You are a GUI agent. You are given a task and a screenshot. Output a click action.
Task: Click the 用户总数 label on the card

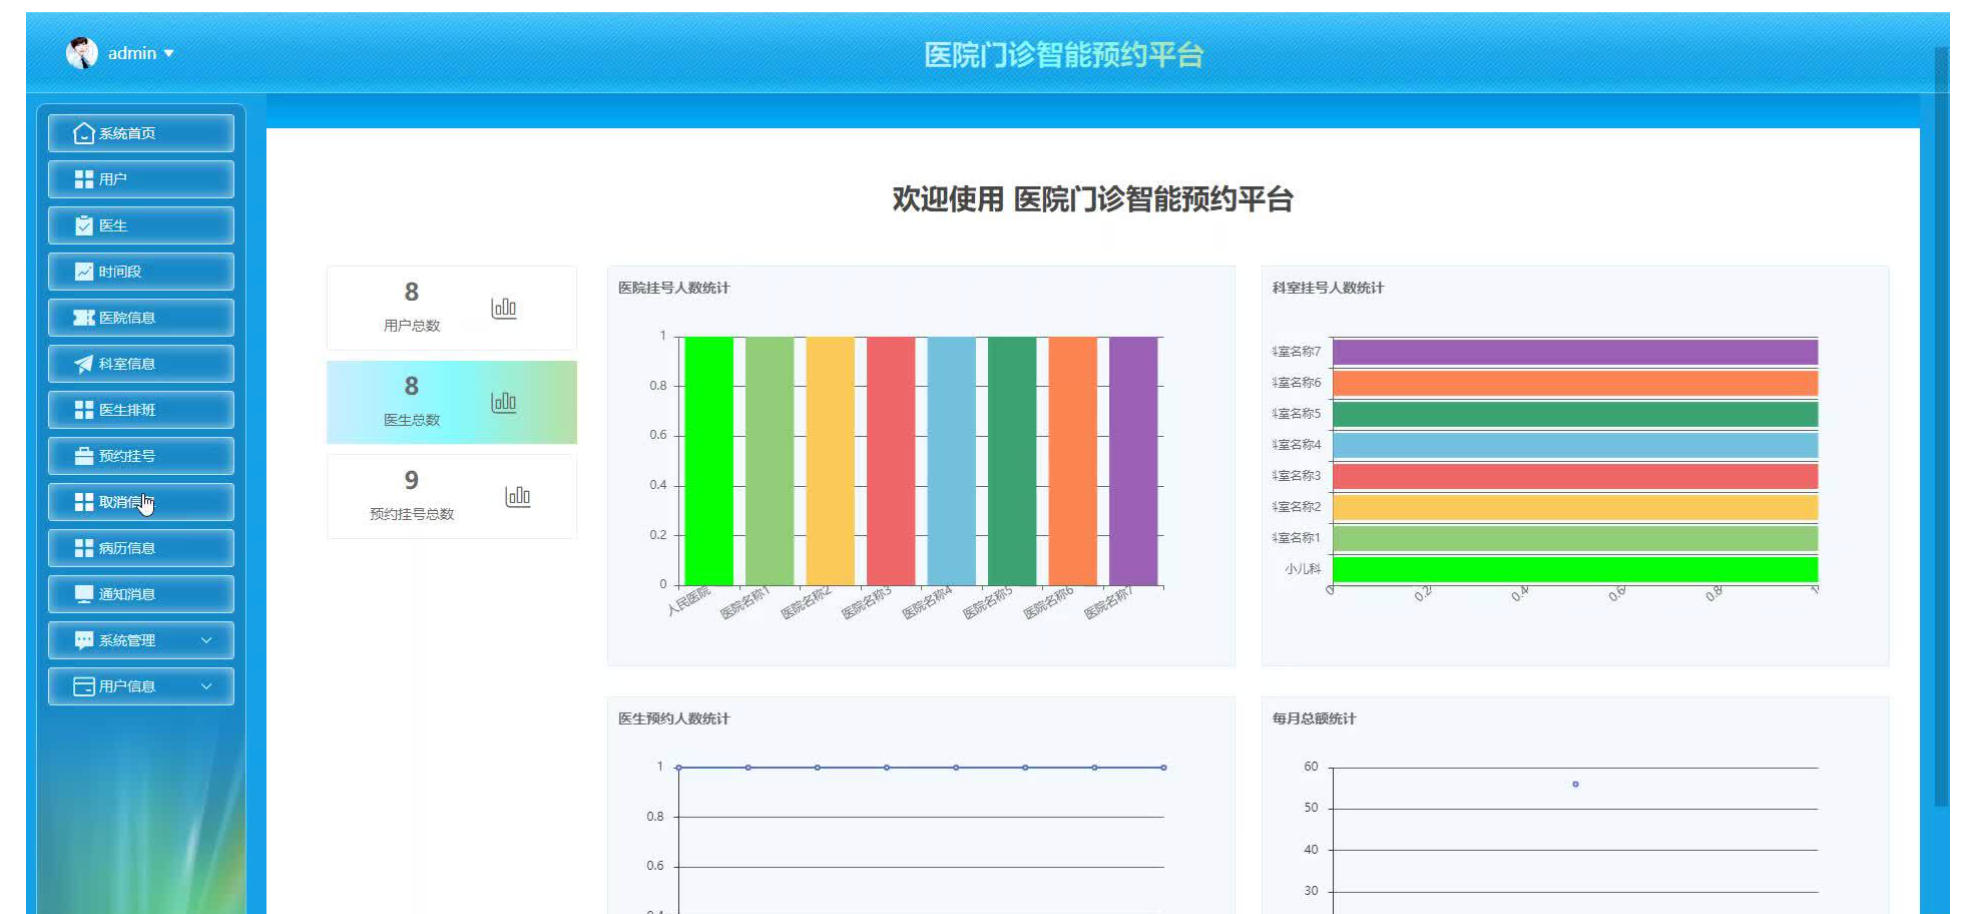(412, 326)
